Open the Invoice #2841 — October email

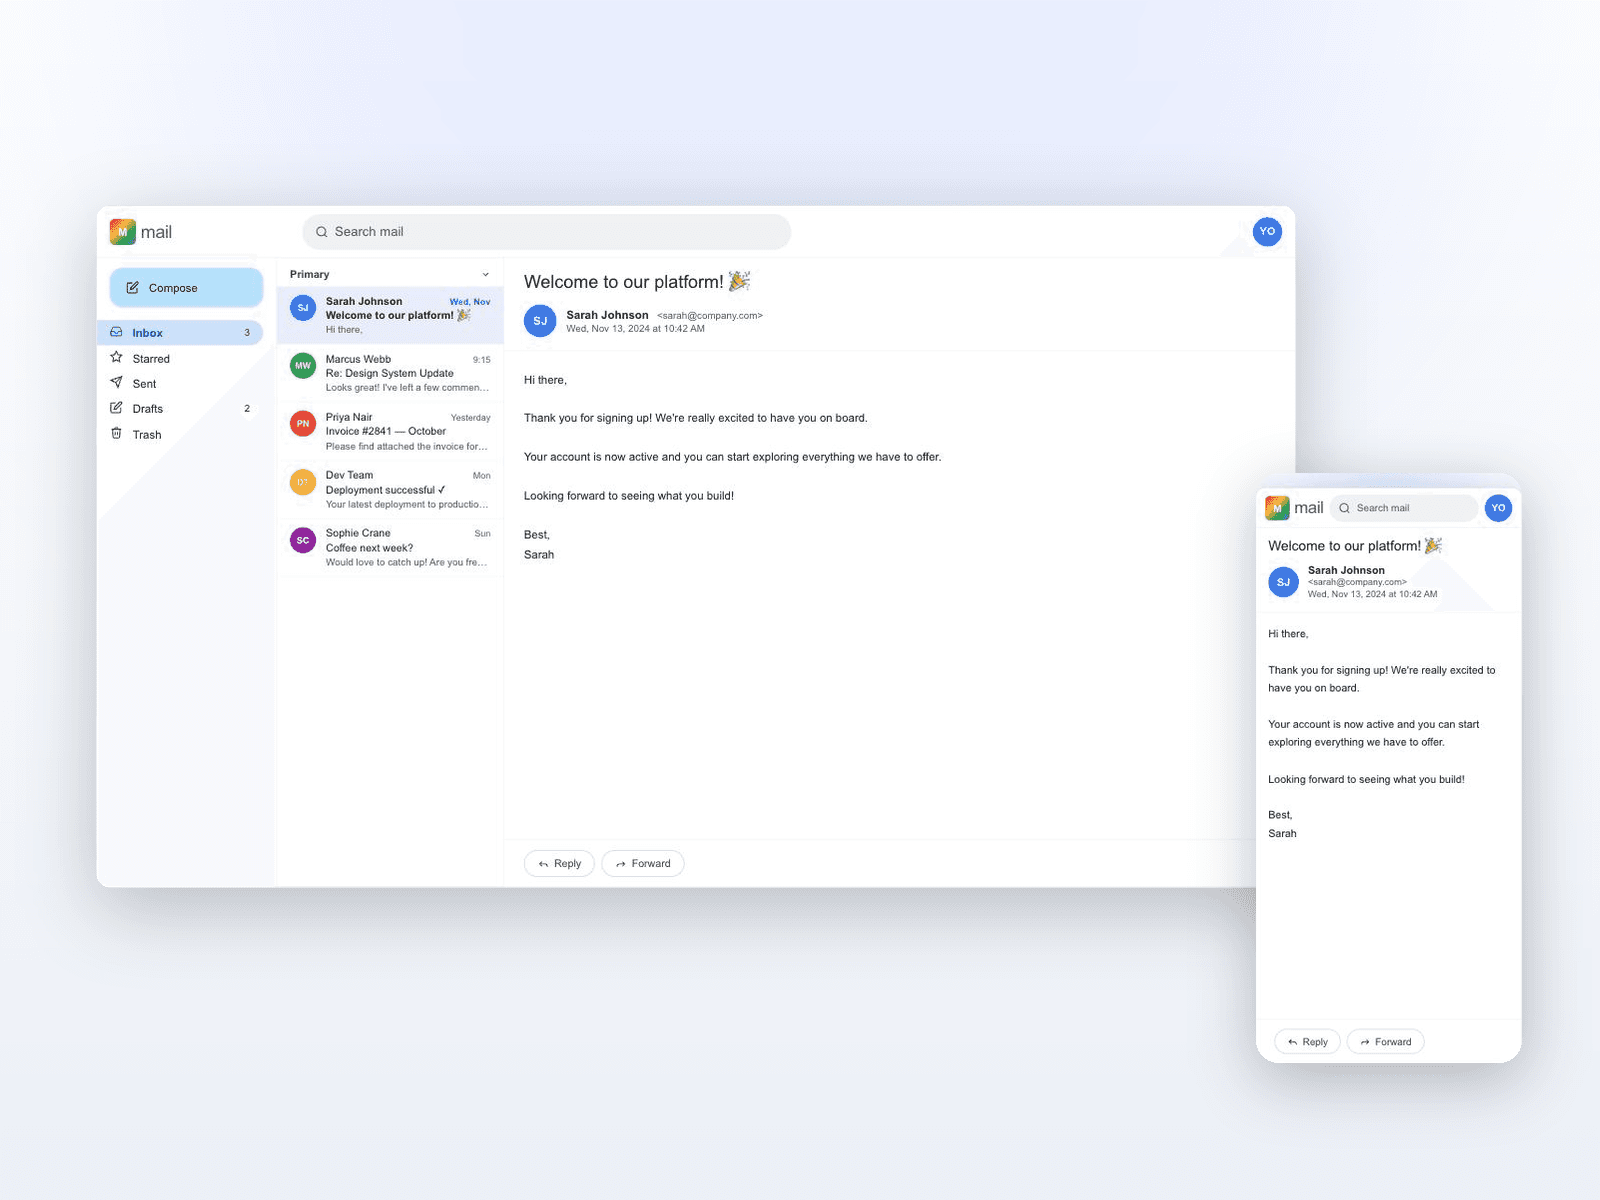pos(390,431)
